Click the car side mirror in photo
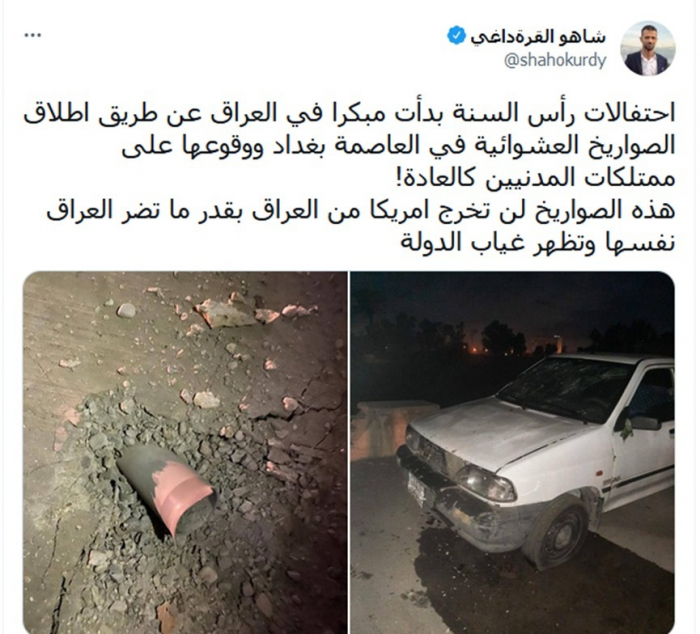This screenshot has width=700, height=634. click(642, 422)
